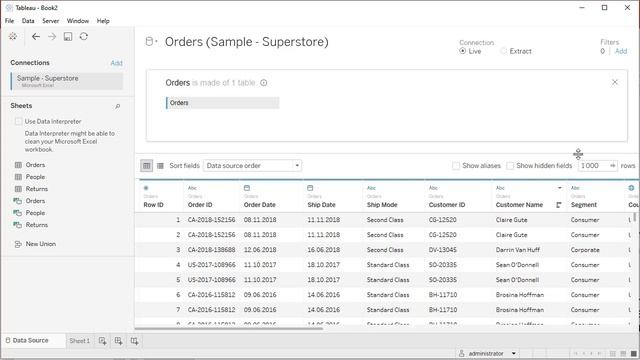
Task: Go forward with the right arrow
Action: coord(52,37)
